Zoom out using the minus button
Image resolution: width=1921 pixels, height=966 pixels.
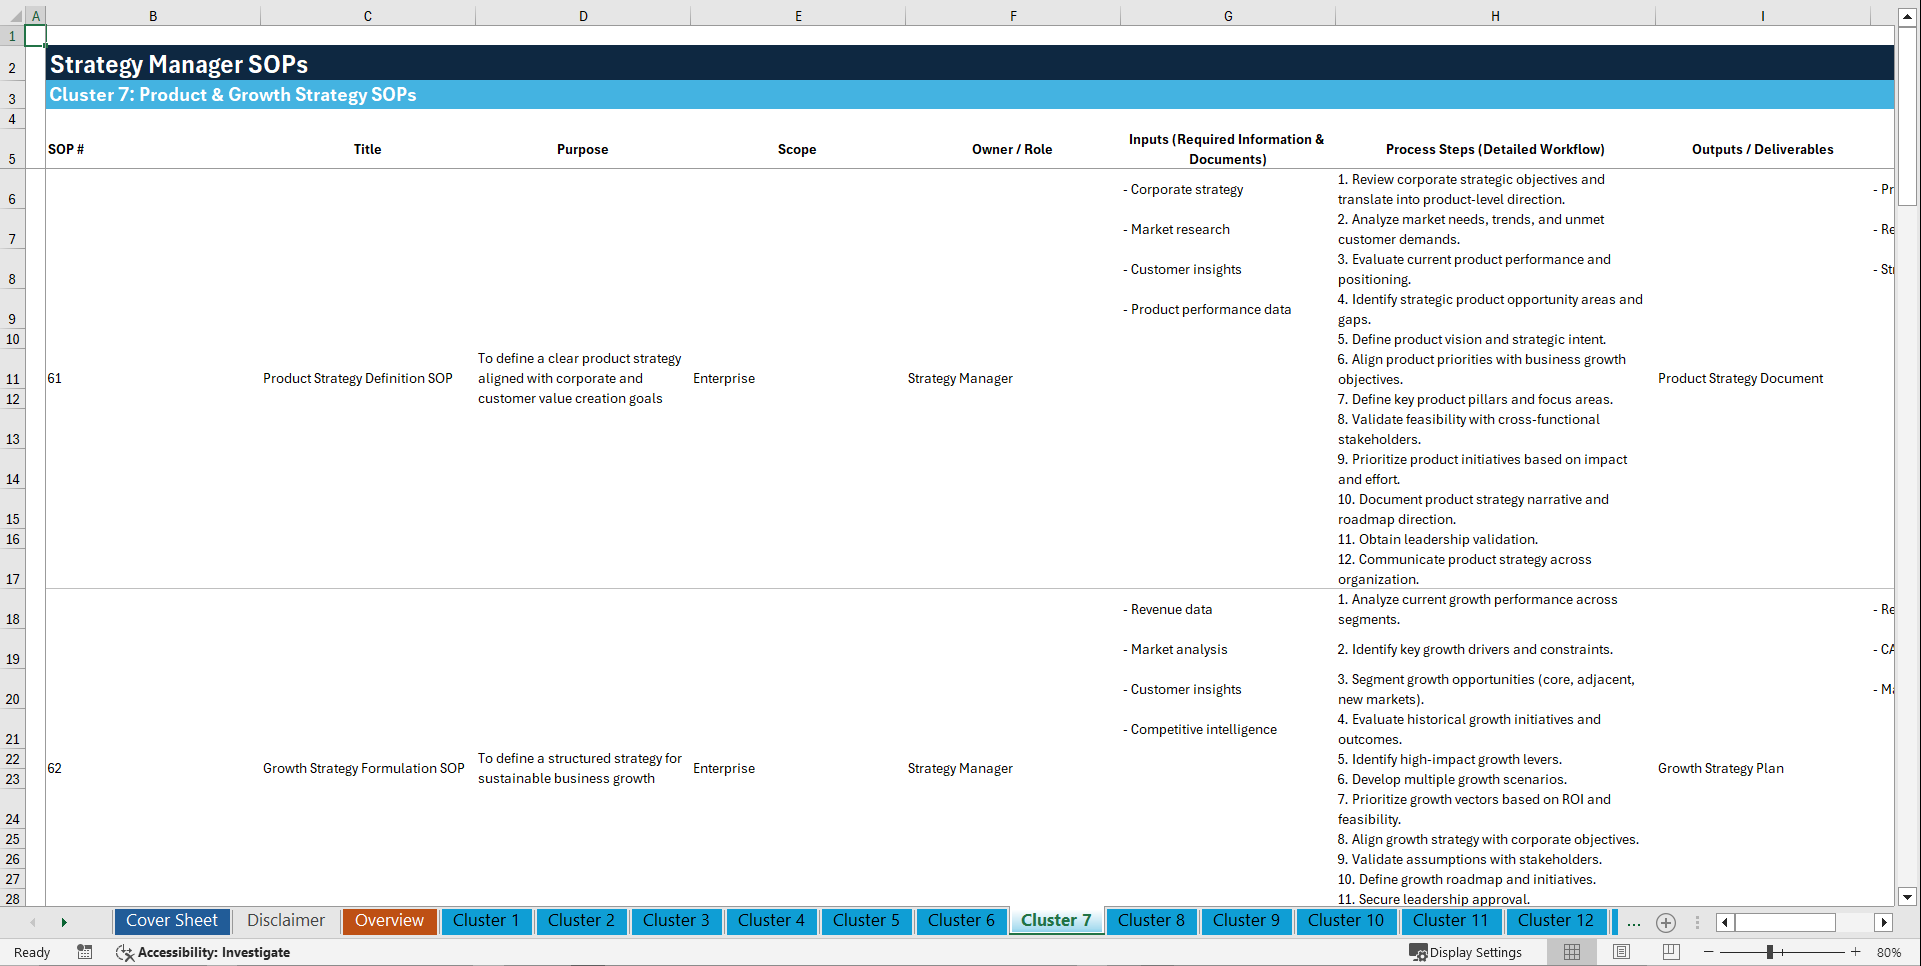click(x=1709, y=952)
